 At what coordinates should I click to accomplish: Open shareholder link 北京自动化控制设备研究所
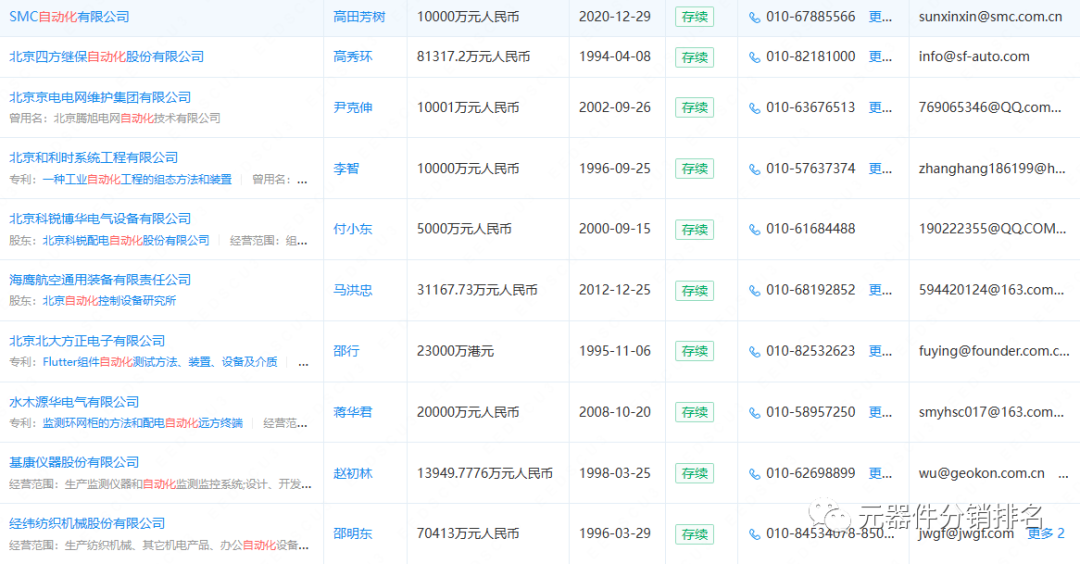coord(110,301)
